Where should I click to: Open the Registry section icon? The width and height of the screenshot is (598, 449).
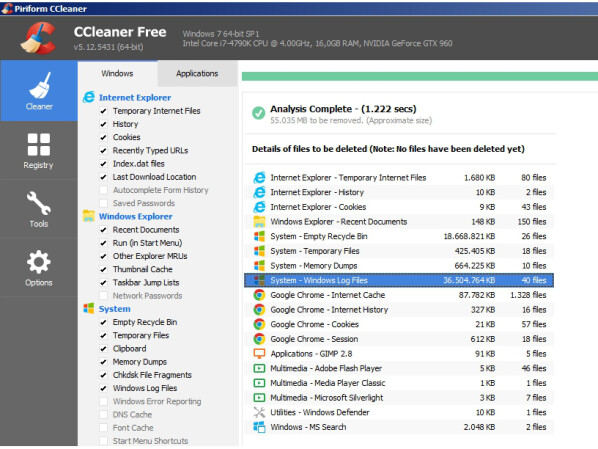[39, 145]
